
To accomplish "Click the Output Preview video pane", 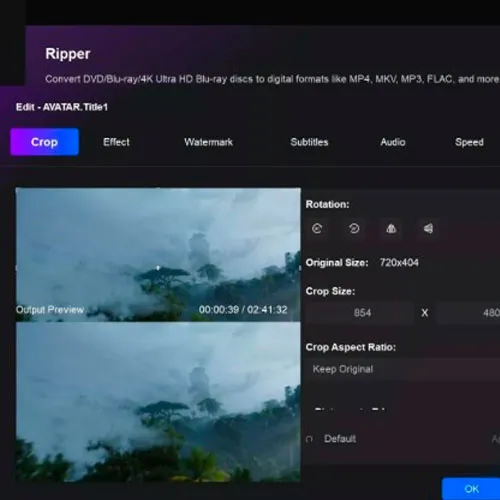I will (158, 402).
